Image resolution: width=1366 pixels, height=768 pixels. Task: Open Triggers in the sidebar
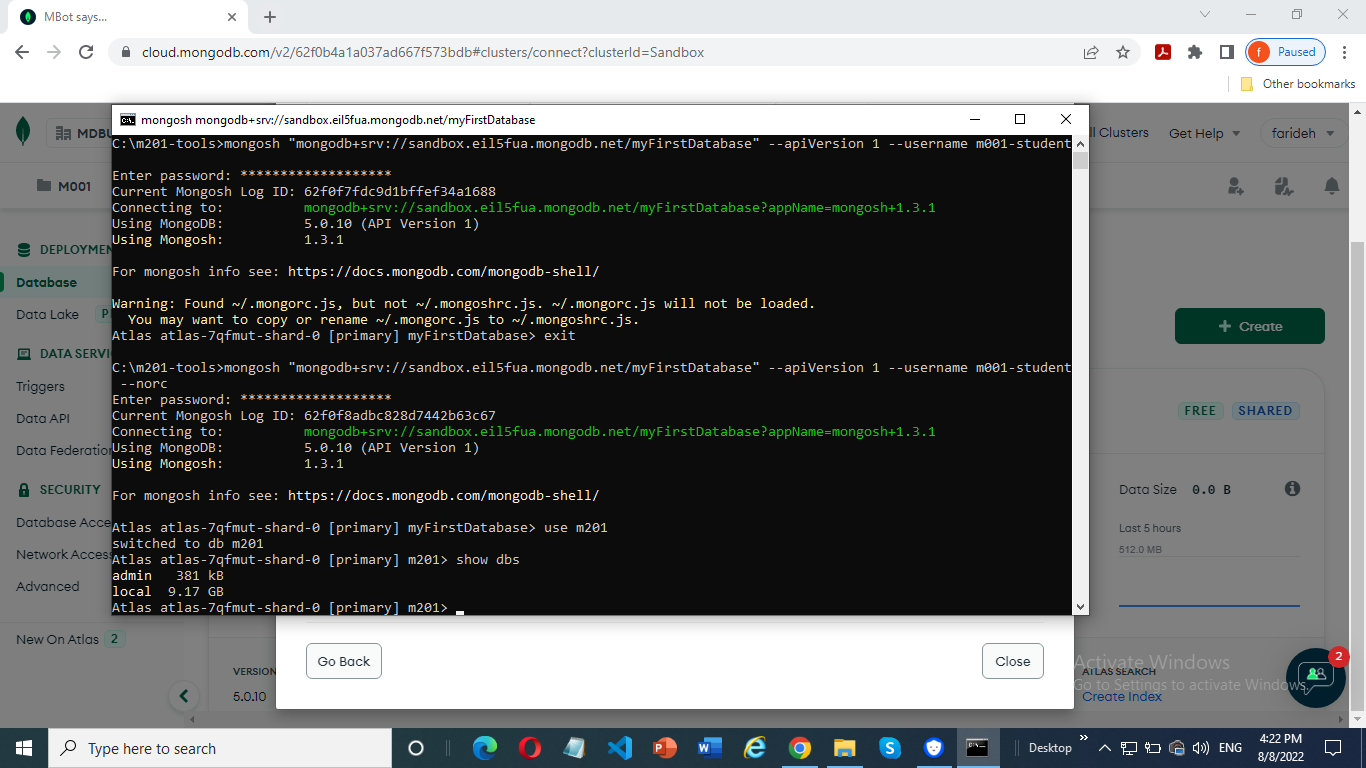pos(40,386)
